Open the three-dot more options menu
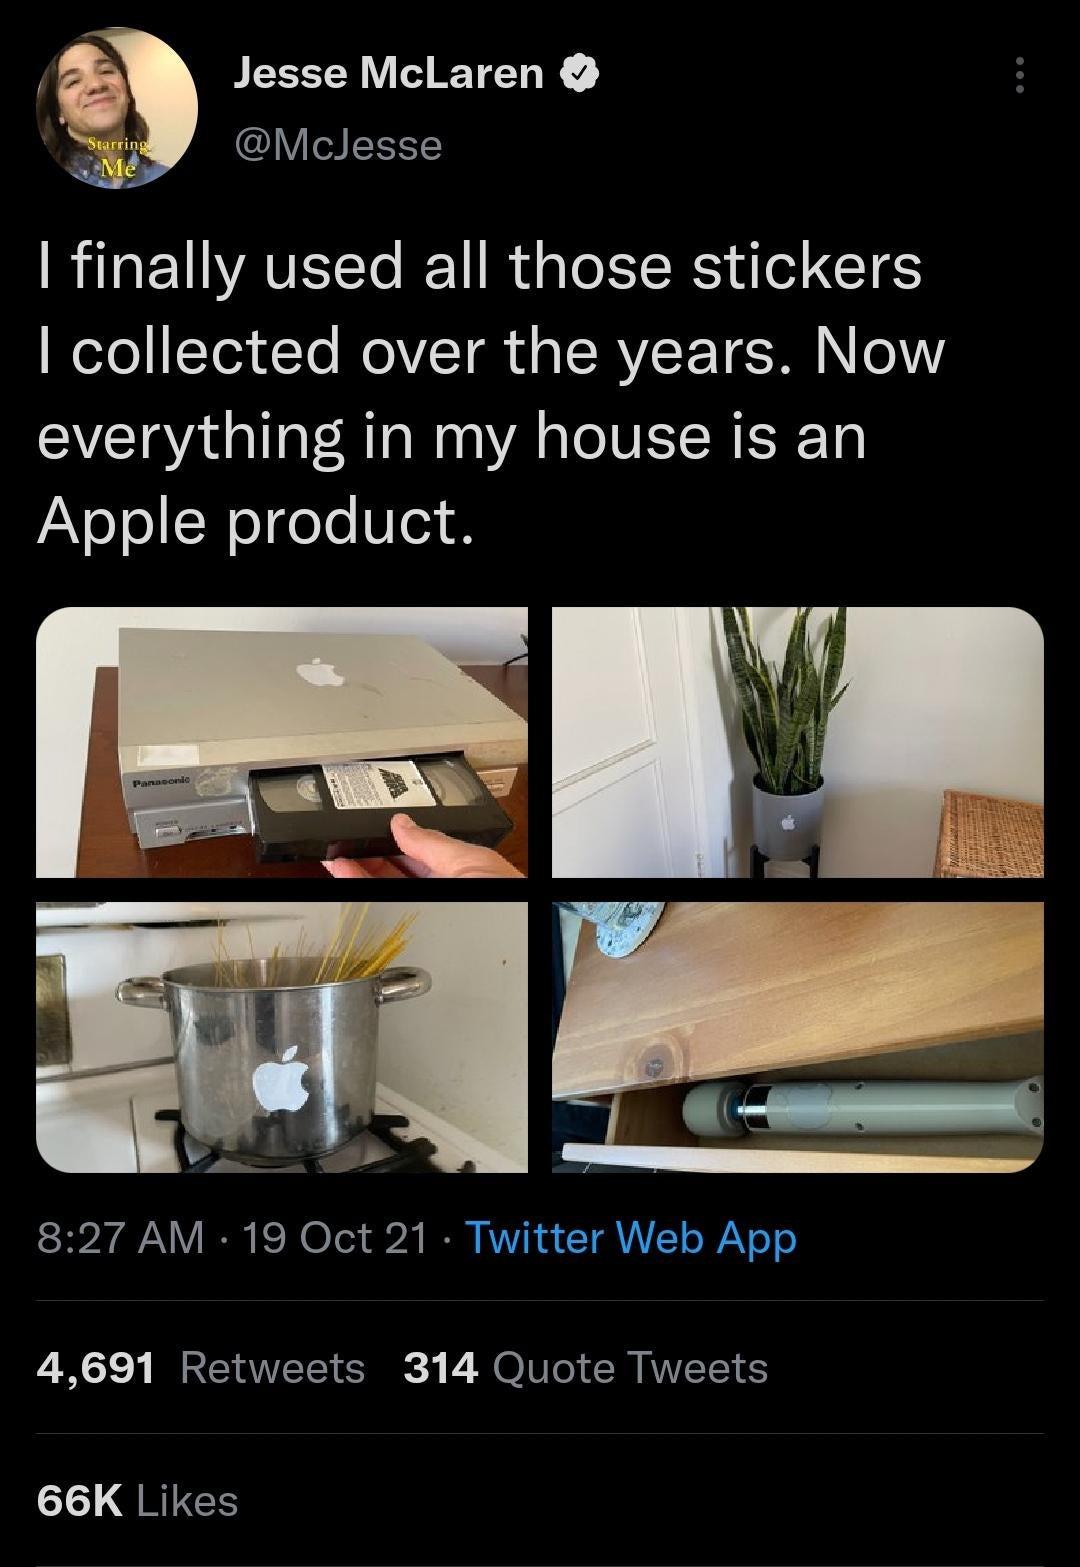Image resolution: width=1080 pixels, height=1567 pixels. pos(1019,75)
